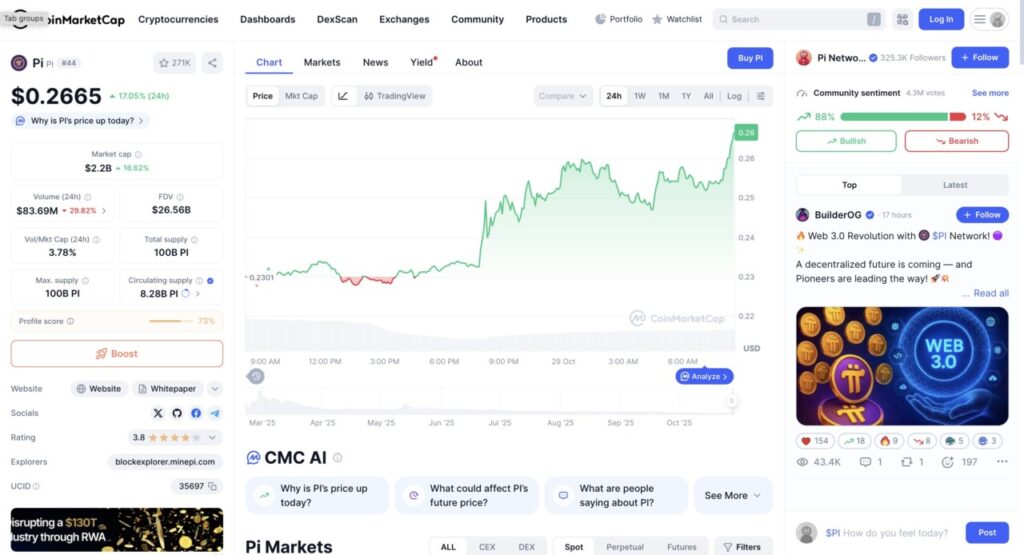Open the DexScan menu item
Viewport: 1024px width, 555px height.
tap(337, 19)
